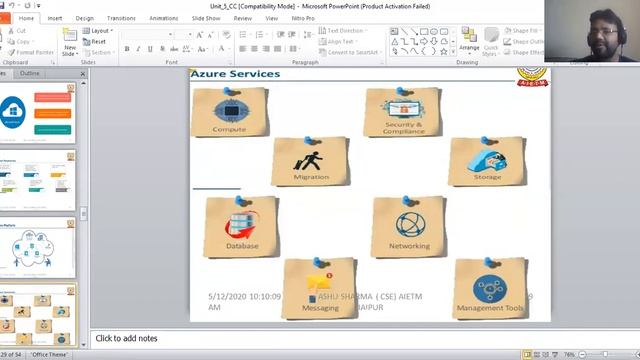The width and height of the screenshot is (640, 360).
Task: Open the Slide Show tab
Action: pyautogui.click(x=206, y=18)
